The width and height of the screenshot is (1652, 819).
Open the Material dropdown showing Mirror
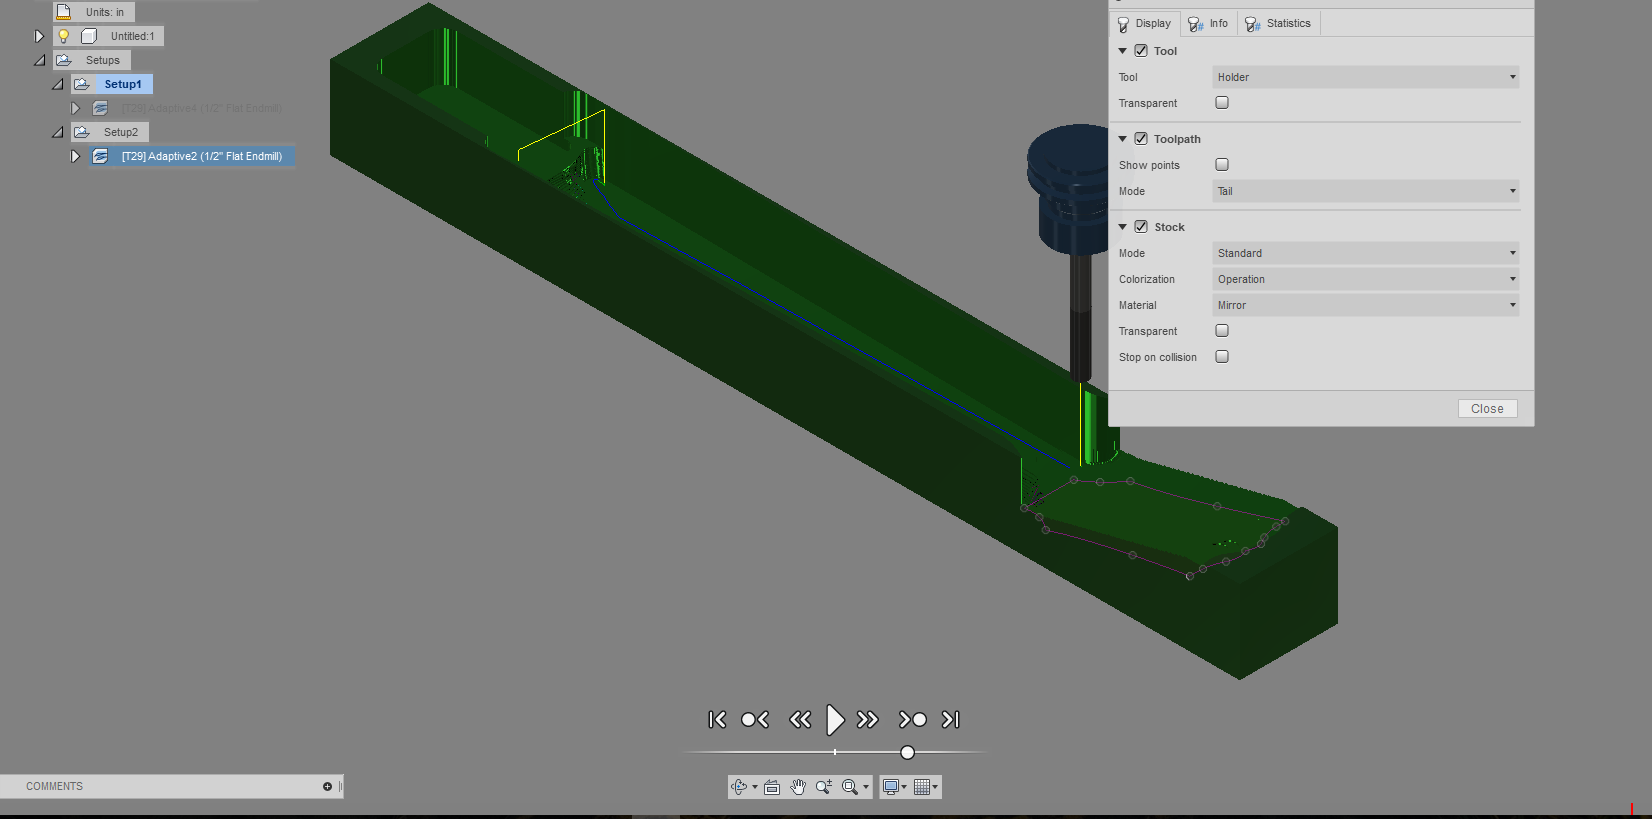coord(1366,305)
